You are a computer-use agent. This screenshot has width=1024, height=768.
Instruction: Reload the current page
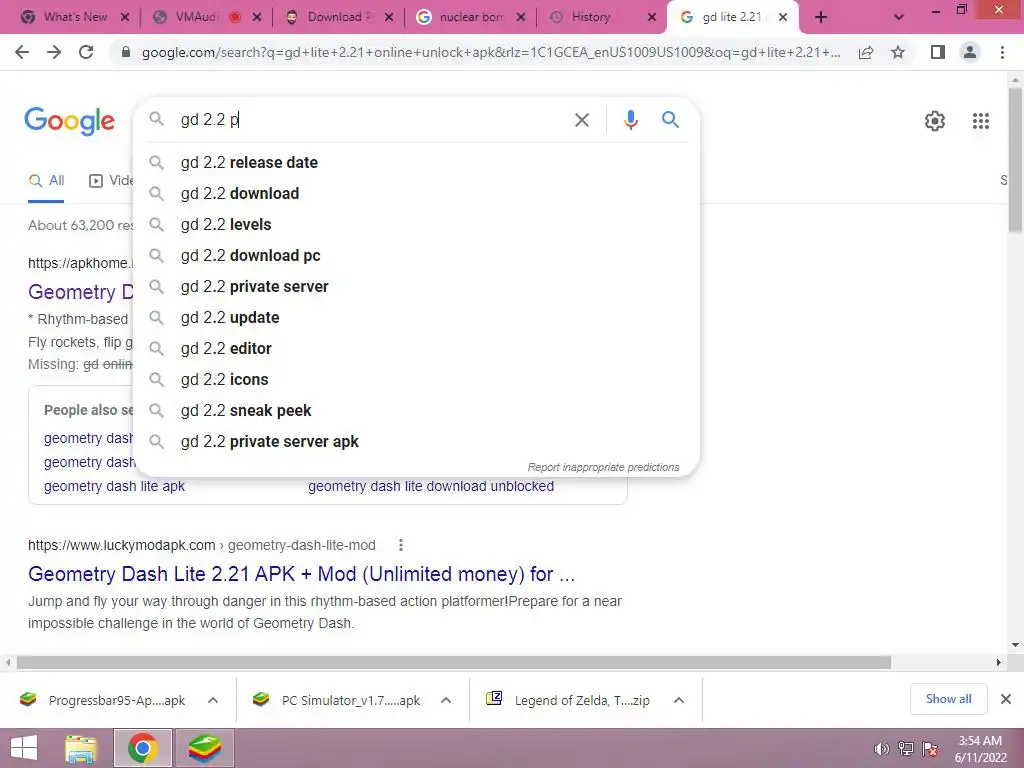86,52
